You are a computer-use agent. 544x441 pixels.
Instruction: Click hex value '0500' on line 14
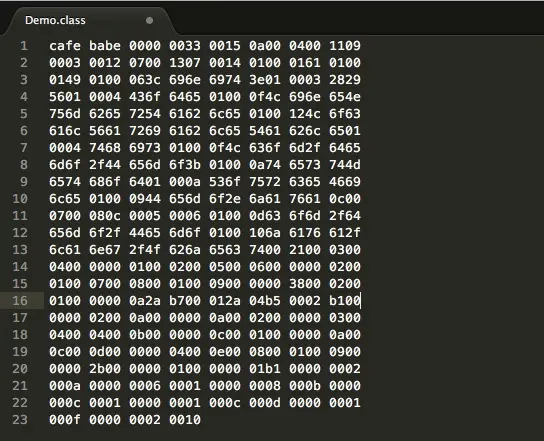pos(225,266)
